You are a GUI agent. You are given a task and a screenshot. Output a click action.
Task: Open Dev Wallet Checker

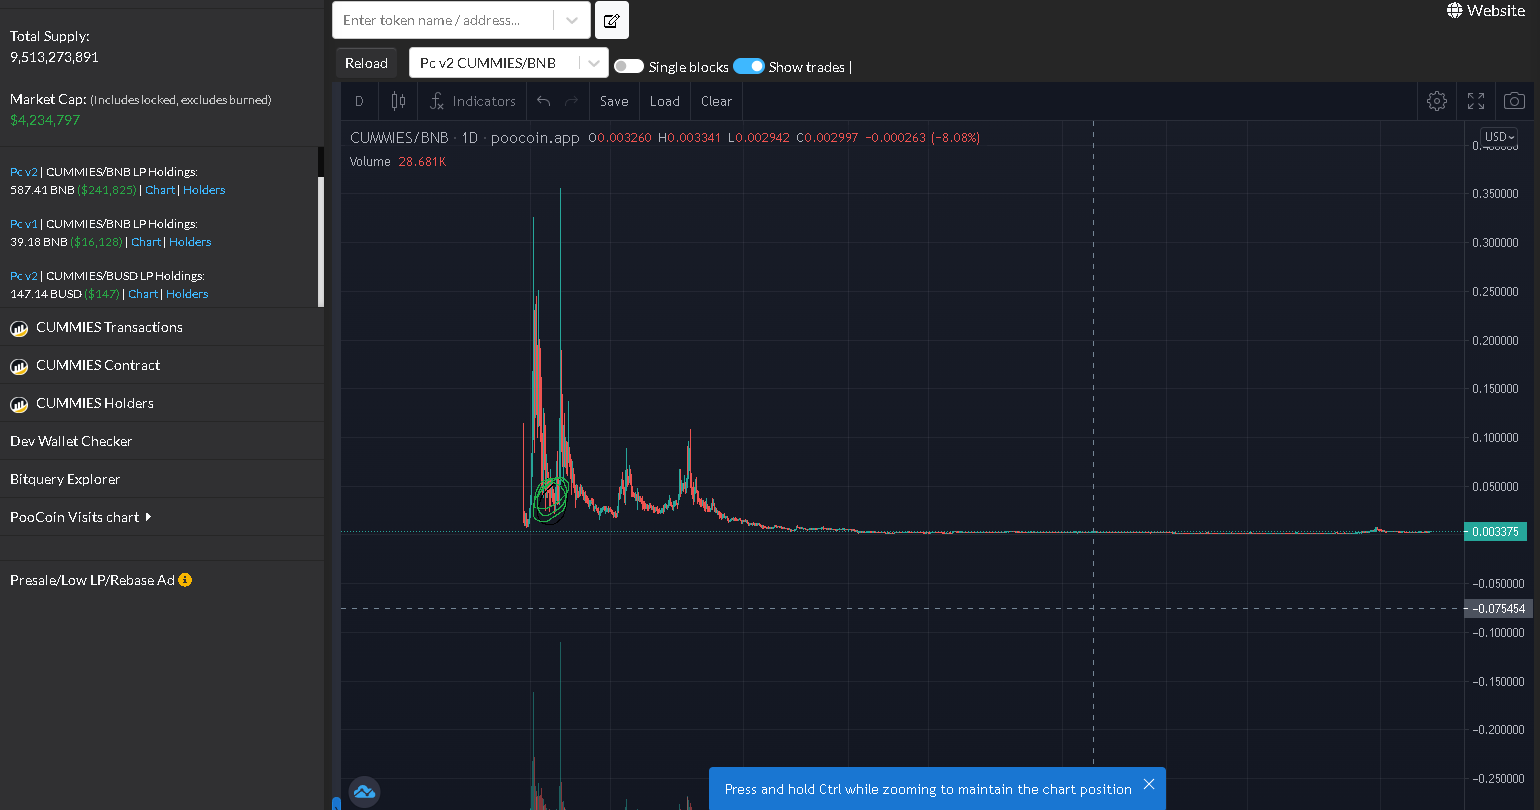point(71,441)
